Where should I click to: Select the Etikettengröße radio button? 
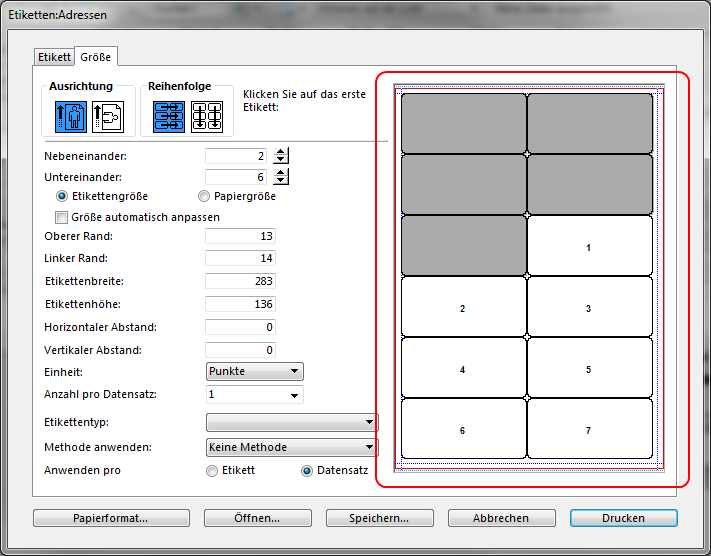pos(62,196)
